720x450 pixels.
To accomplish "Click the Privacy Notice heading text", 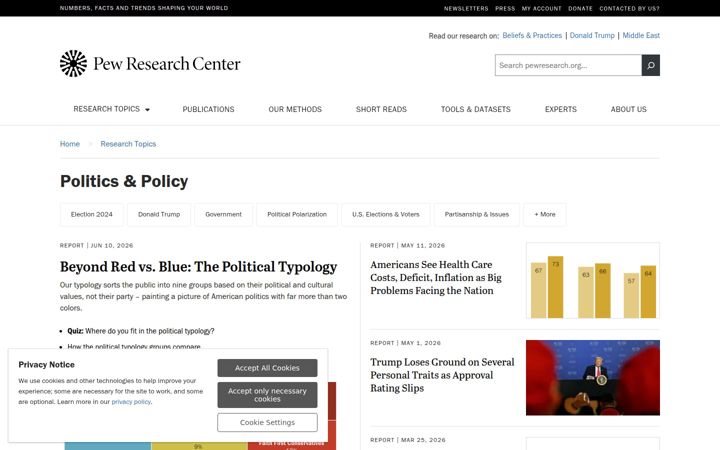I will (x=46, y=365).
